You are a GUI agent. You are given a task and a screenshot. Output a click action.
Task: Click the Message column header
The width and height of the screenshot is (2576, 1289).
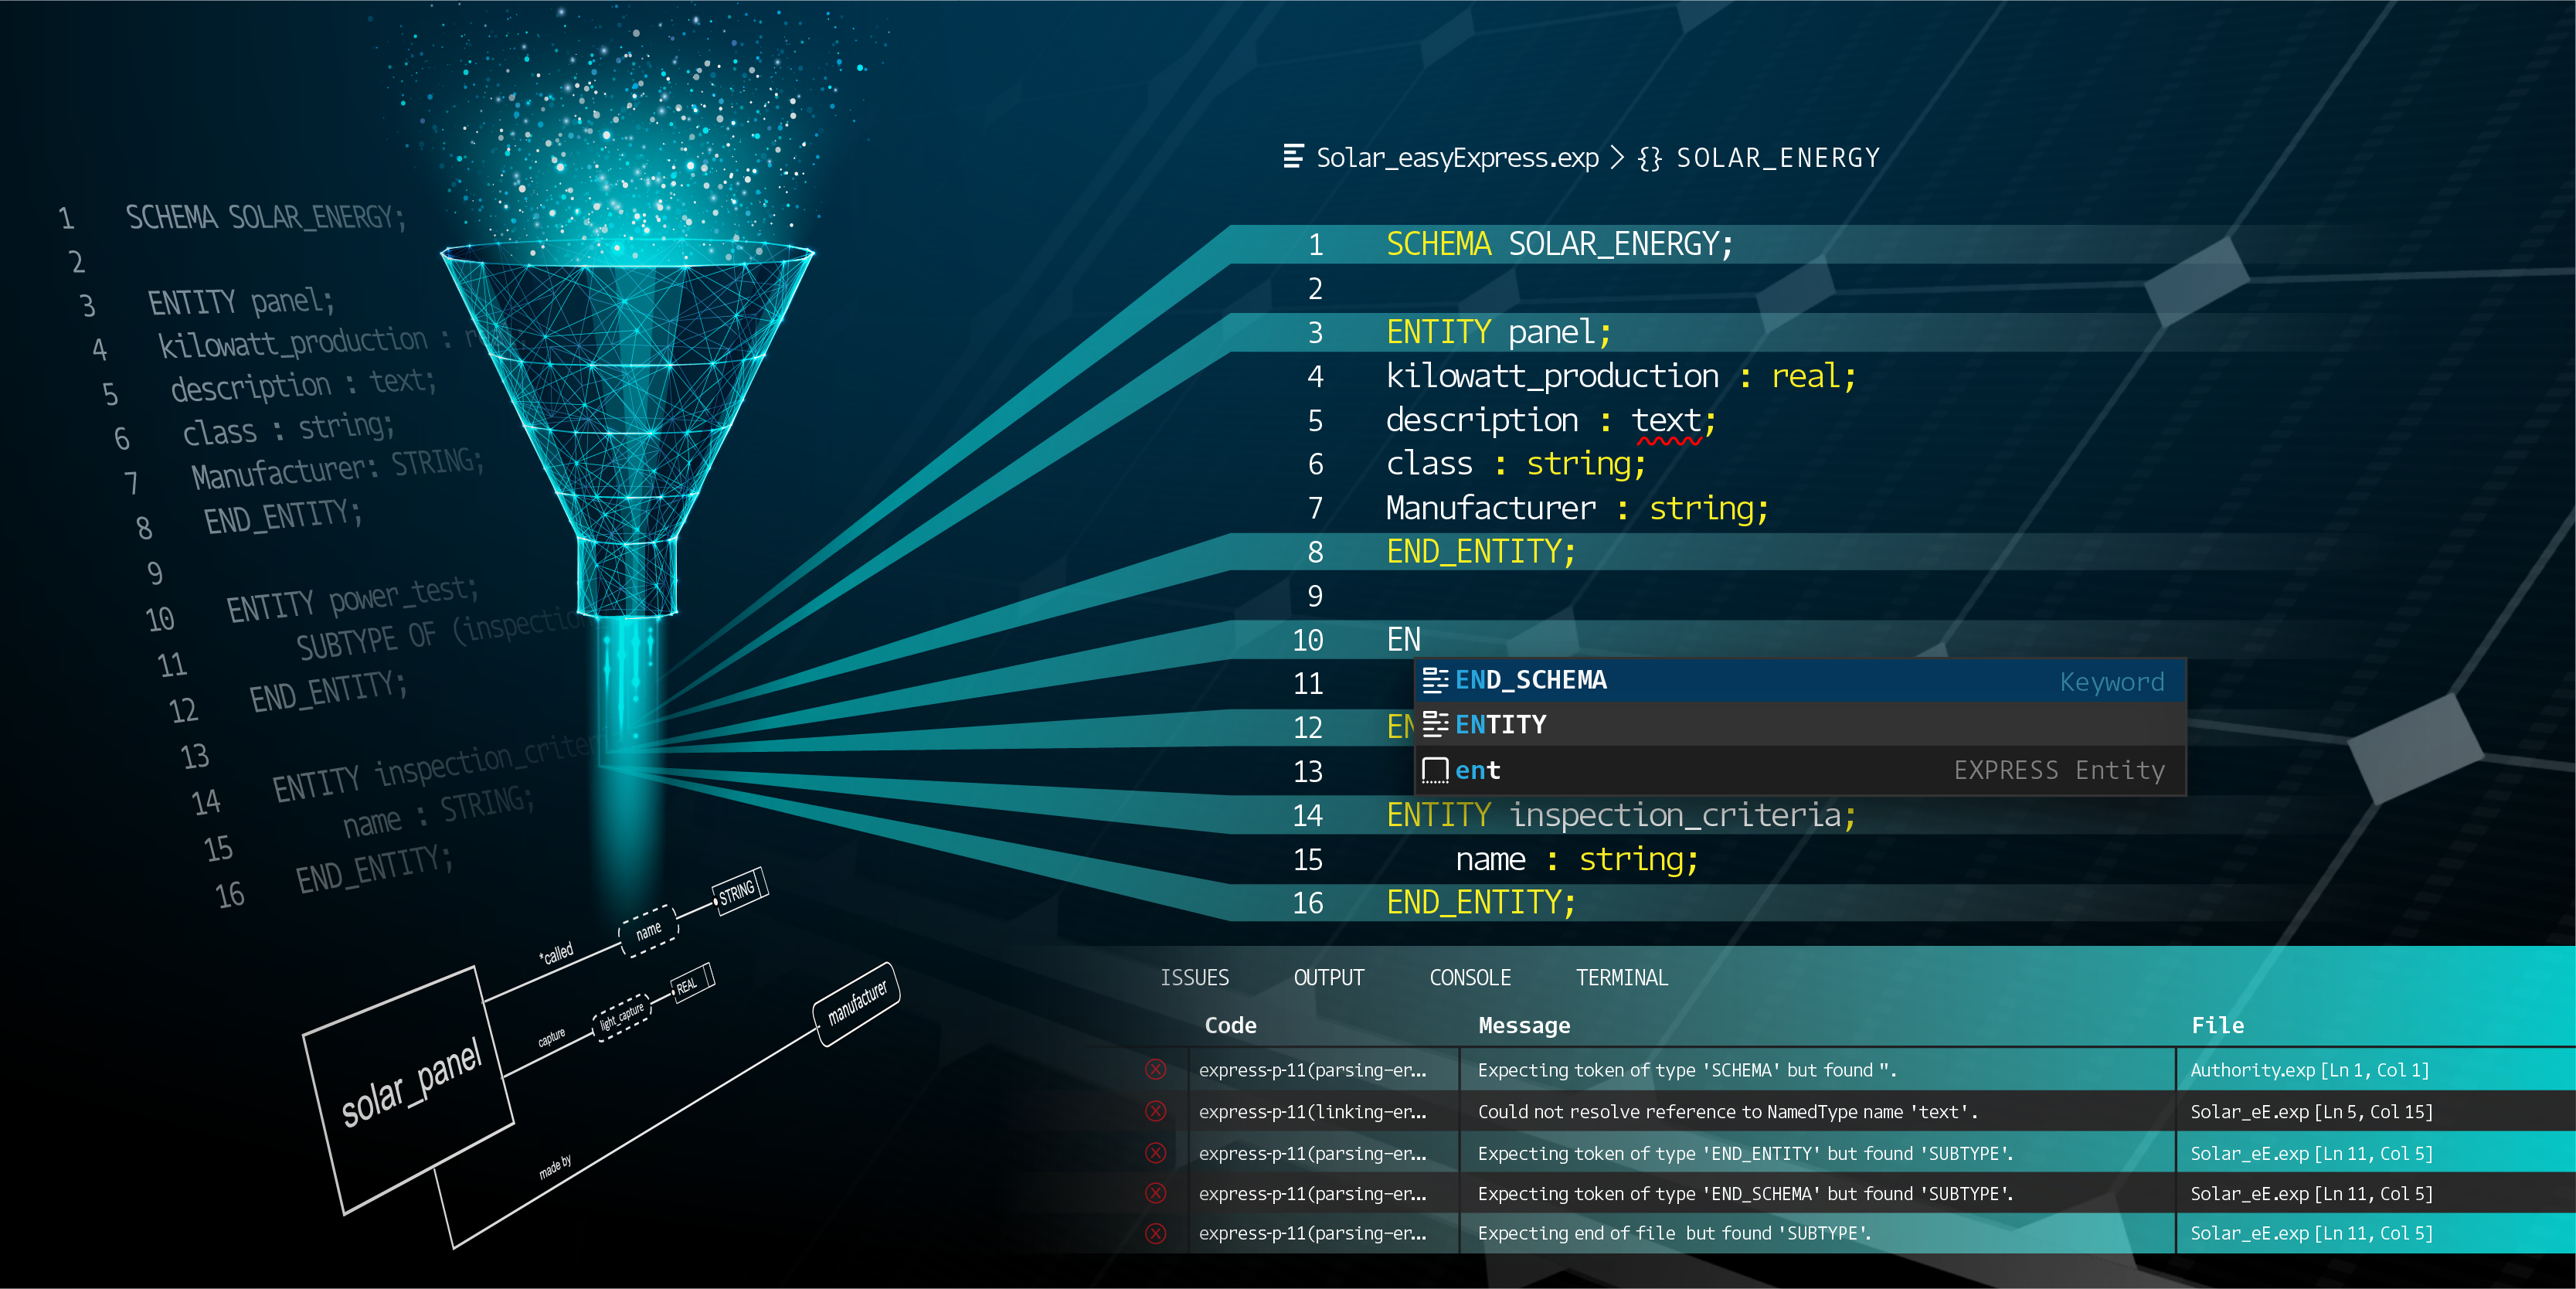(x=1524, y=1025)
